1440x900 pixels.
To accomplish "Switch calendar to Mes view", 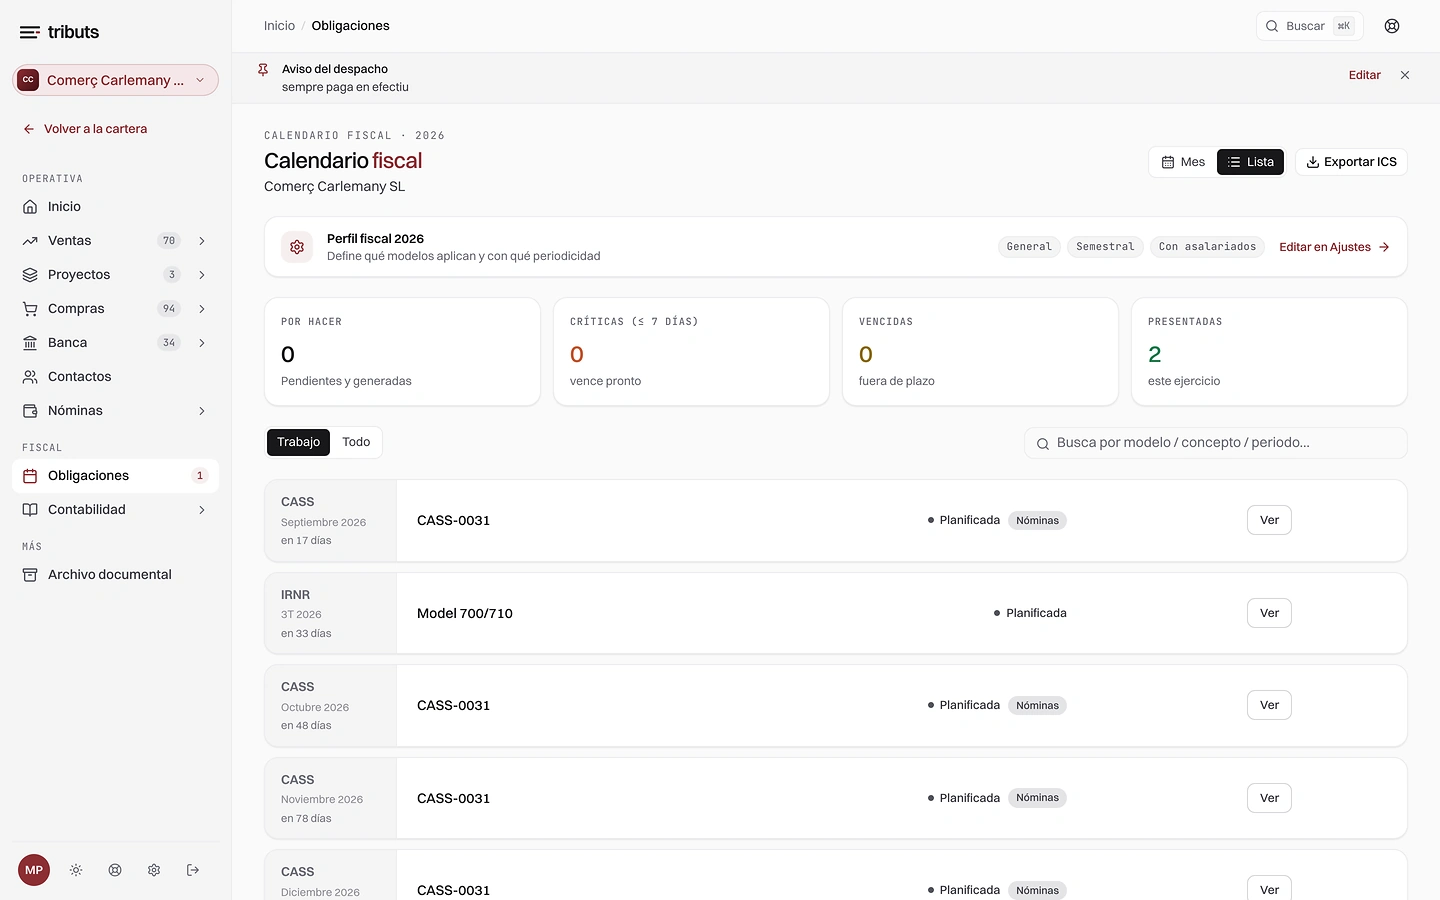I will coord(1183,162).
